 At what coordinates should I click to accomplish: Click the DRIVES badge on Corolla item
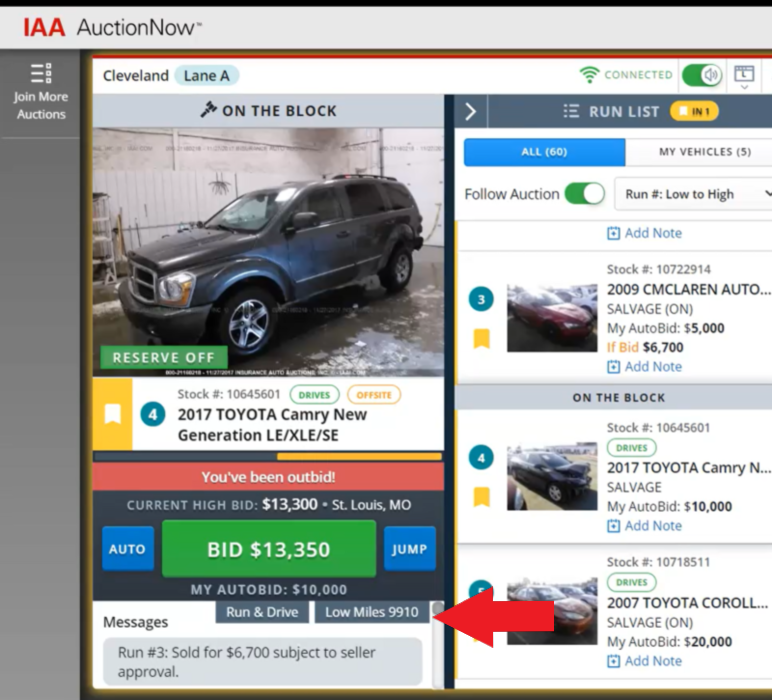(x=631, y=582)
